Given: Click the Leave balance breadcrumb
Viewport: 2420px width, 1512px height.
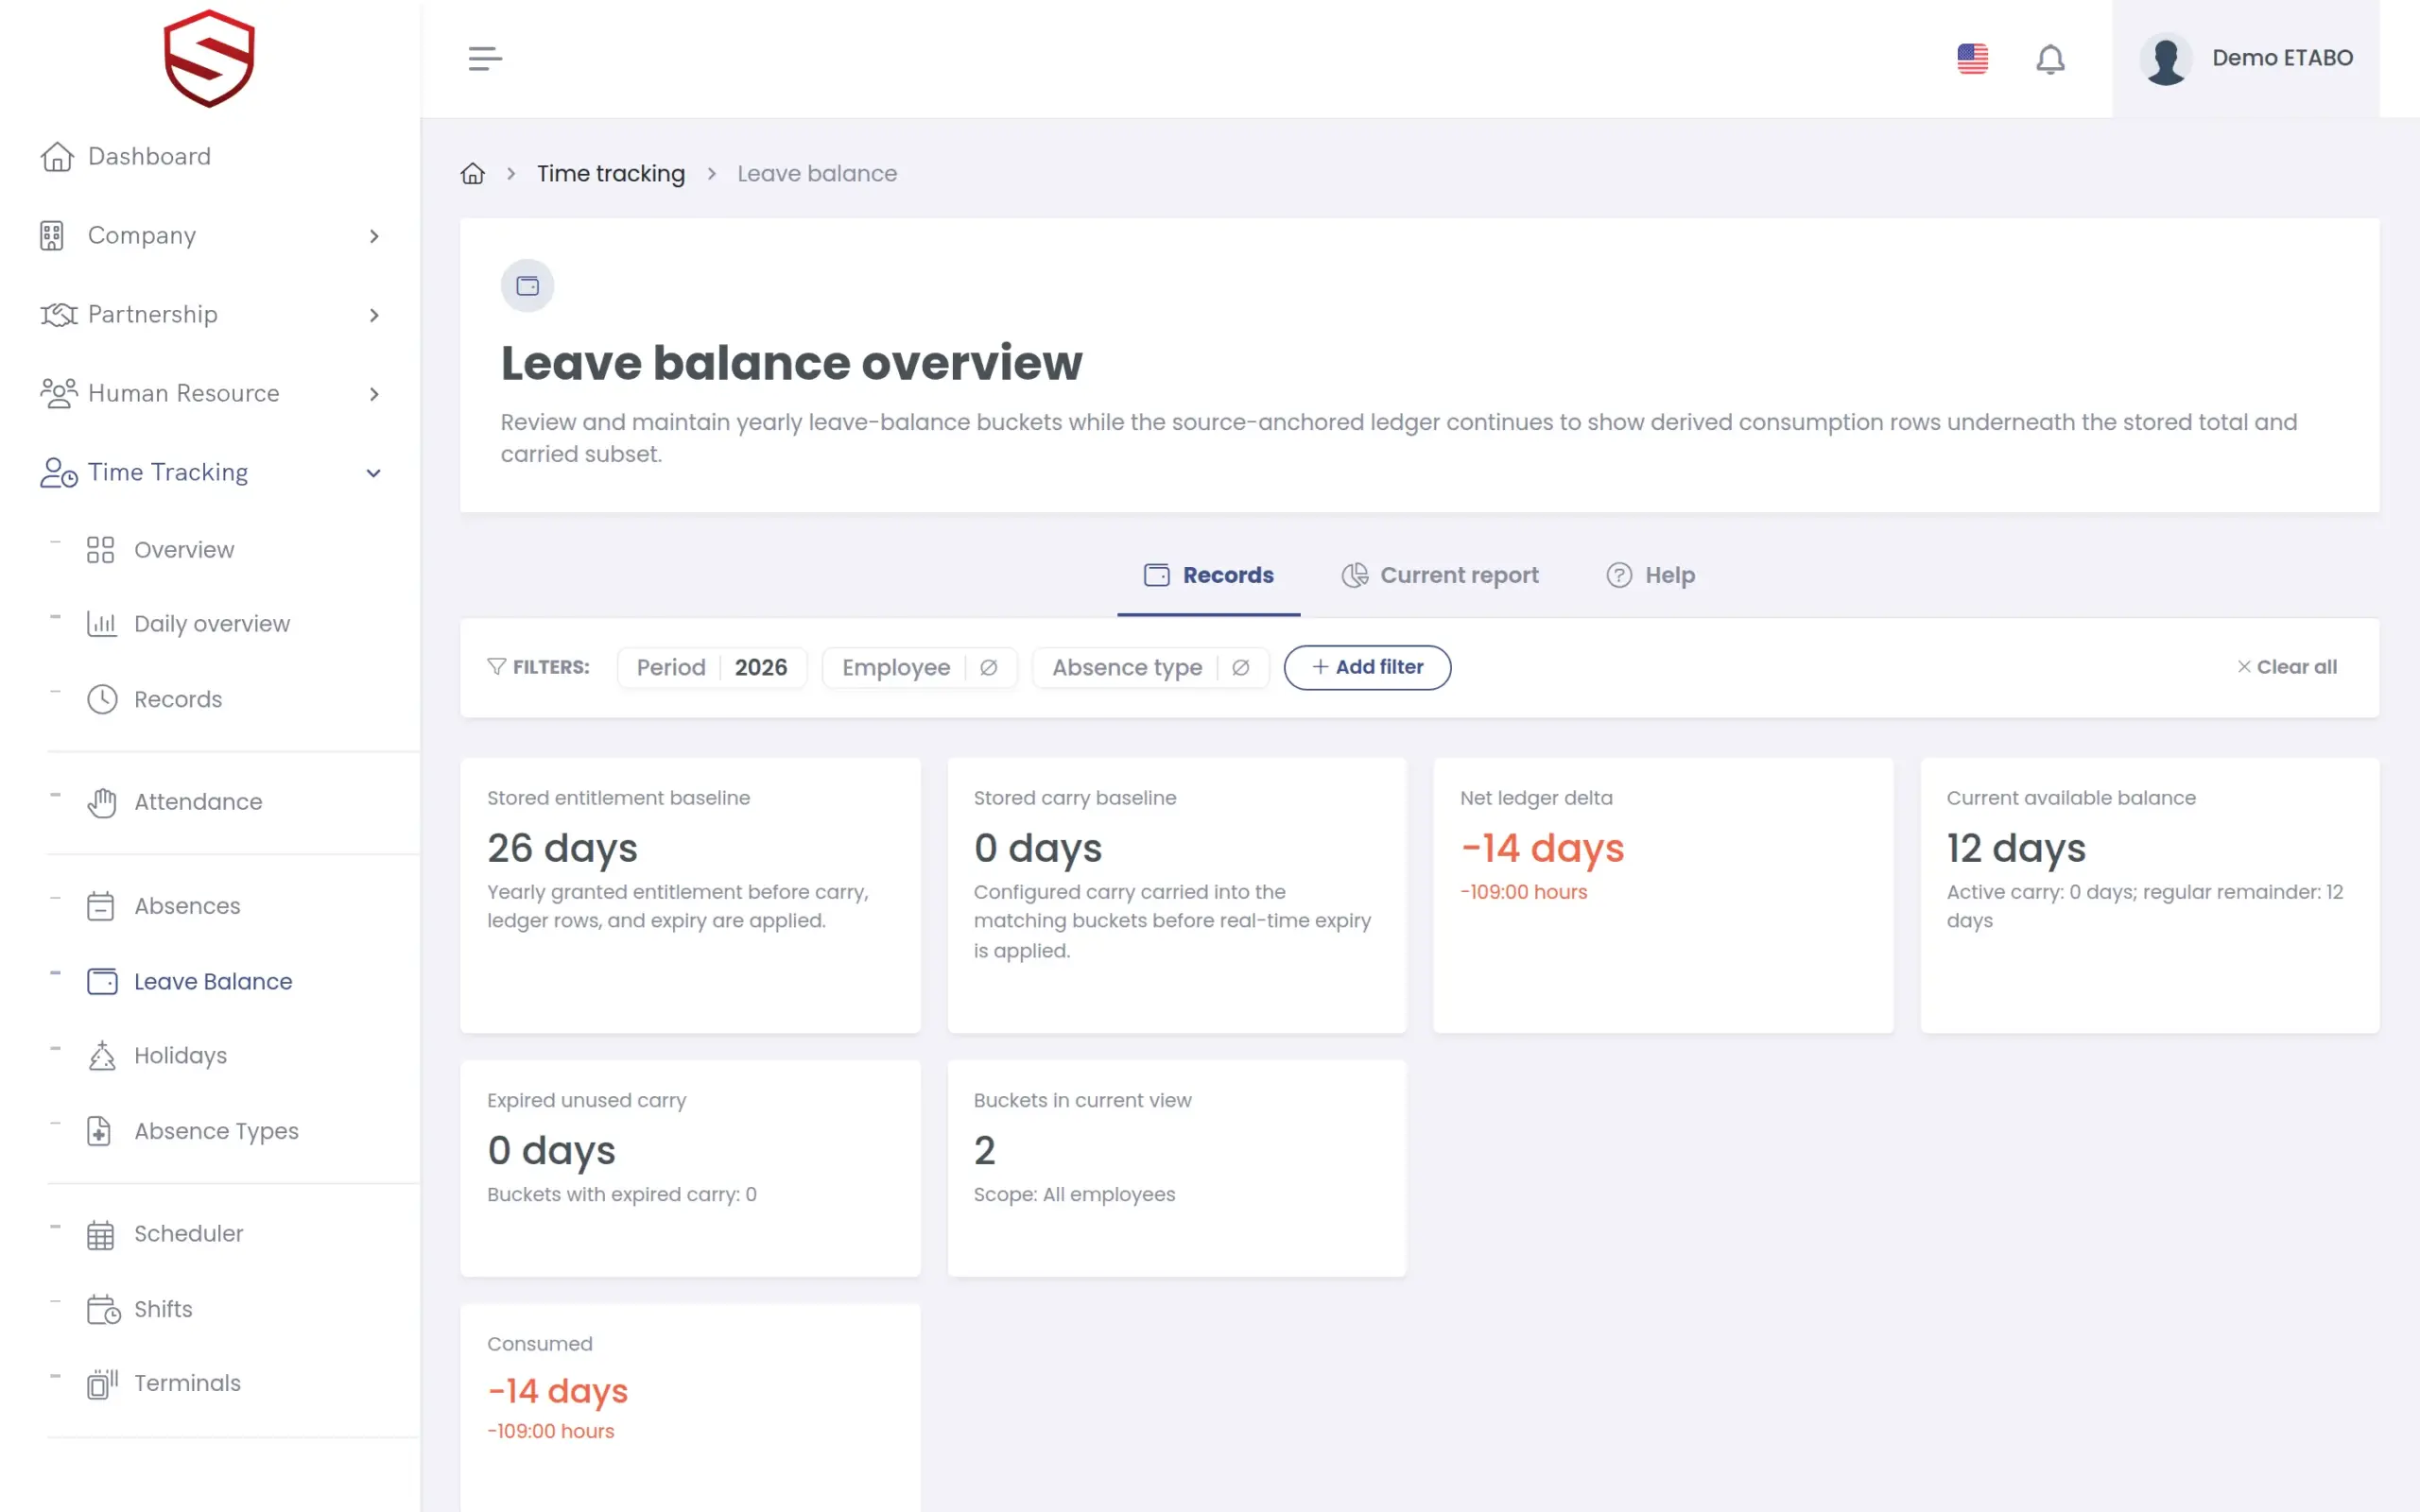Looking at the screenshot, I should tap(817, 174).
